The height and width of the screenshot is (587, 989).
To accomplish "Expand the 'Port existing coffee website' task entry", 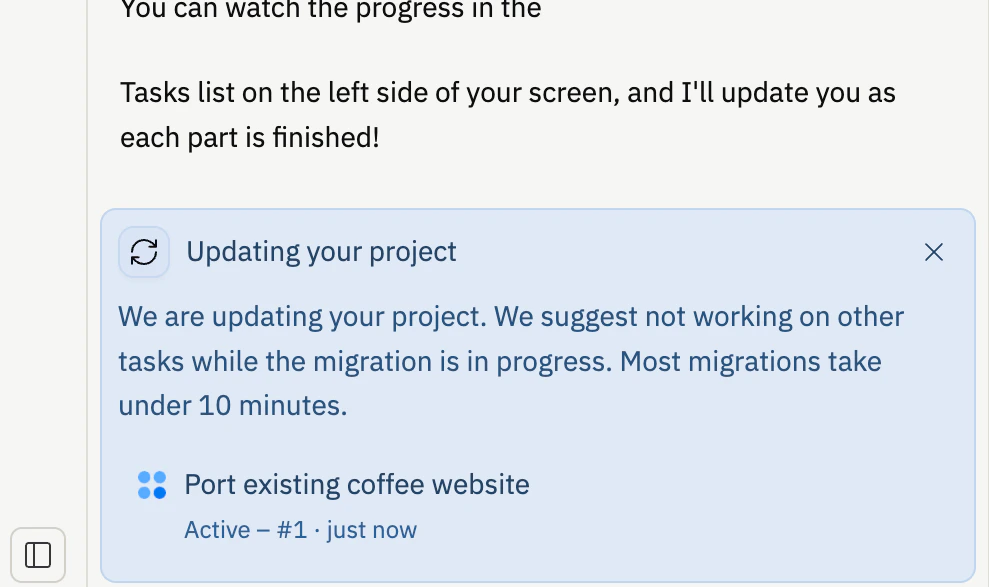I will (356, 485).
